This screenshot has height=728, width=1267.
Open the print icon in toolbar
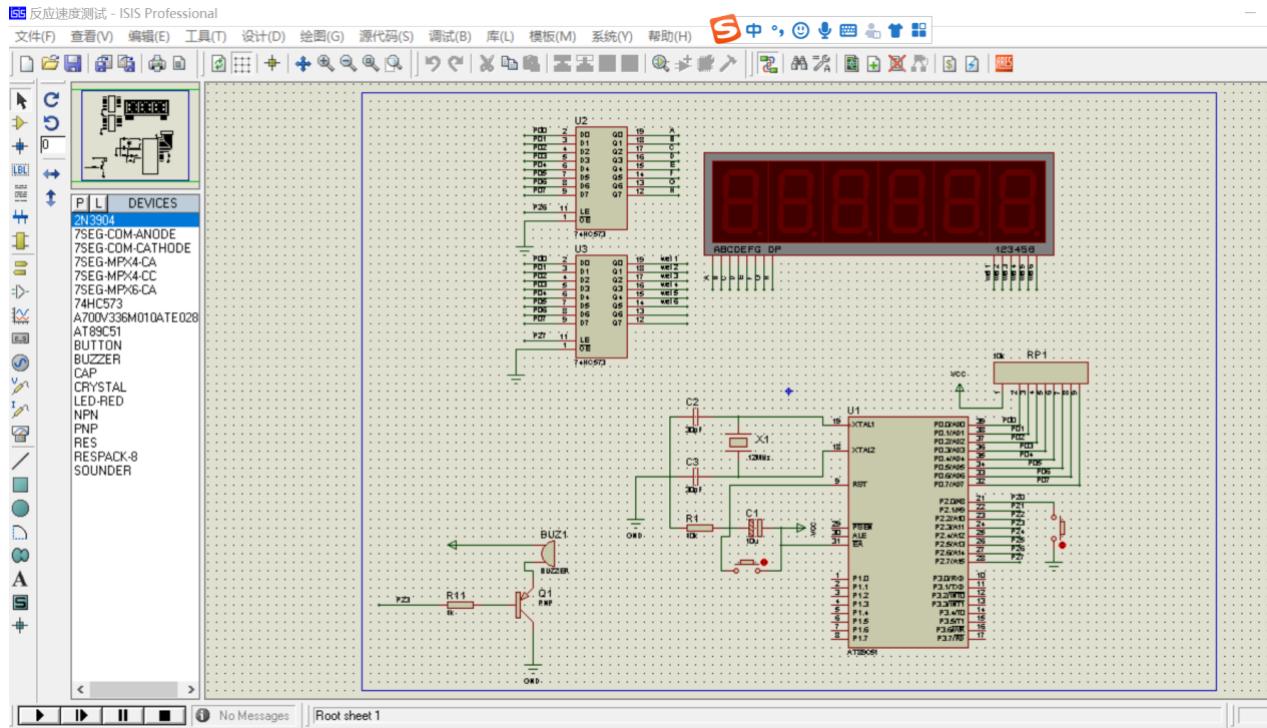tap(158, 63)
